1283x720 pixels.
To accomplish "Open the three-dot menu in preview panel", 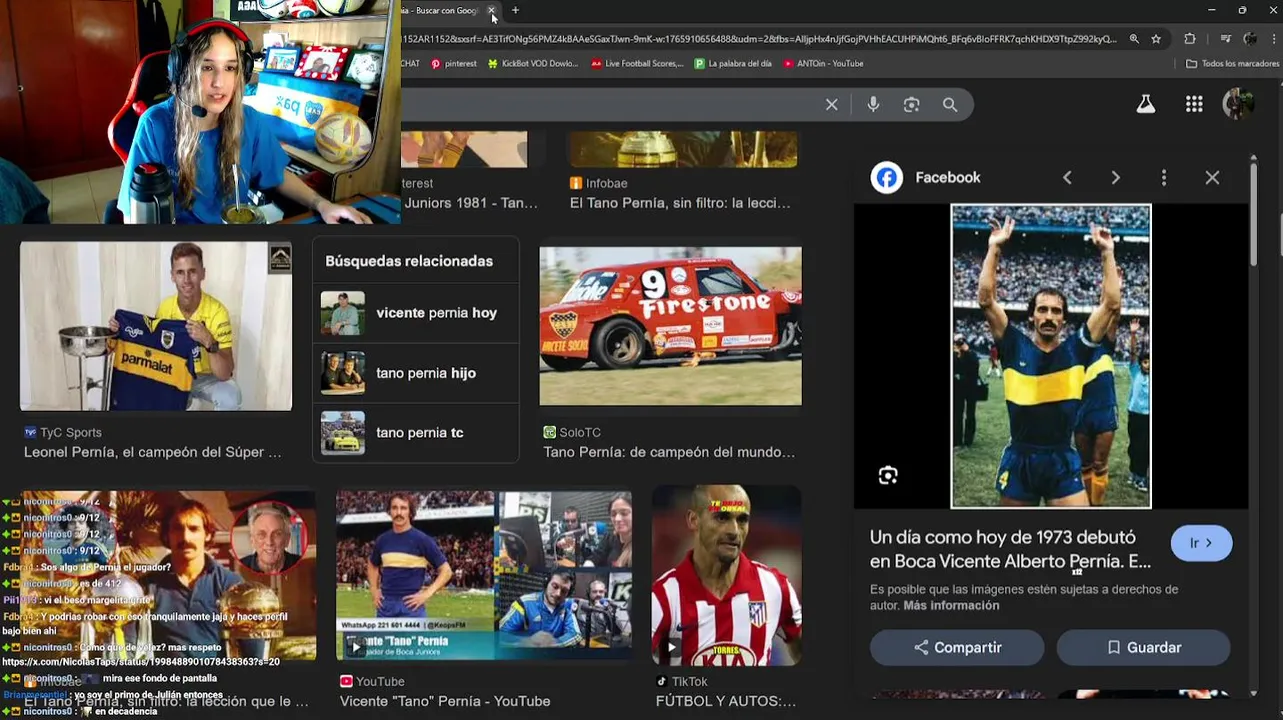I will (x=1163, y=177).
